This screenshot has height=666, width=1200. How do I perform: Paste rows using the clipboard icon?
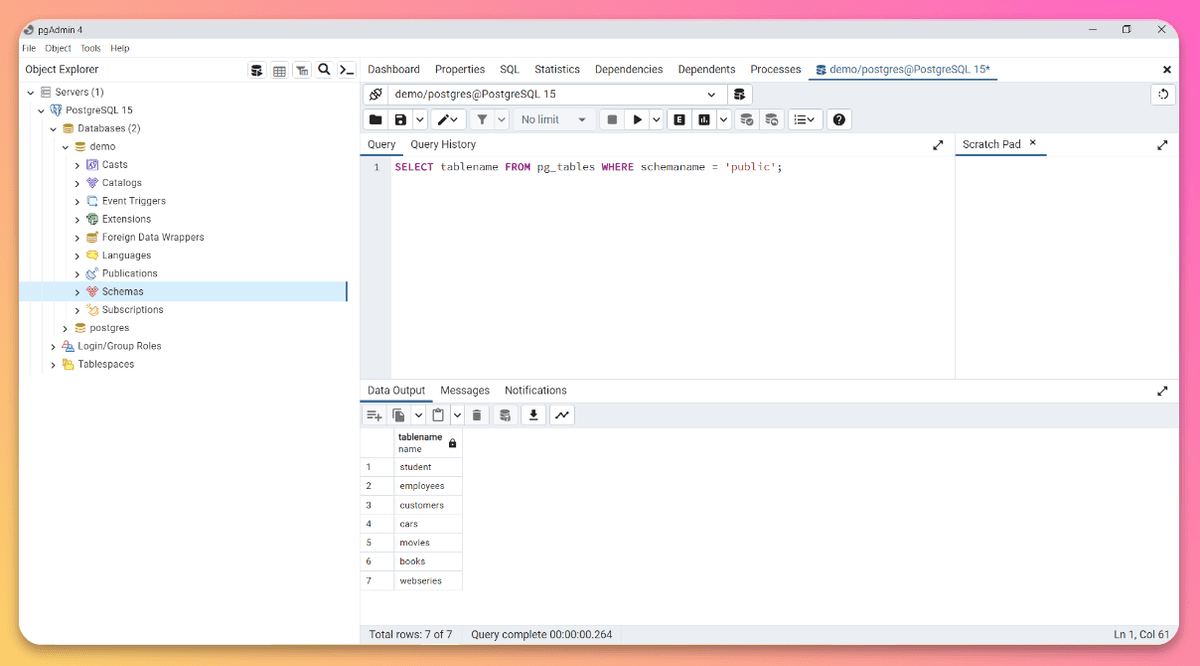[x=438, y=415]
